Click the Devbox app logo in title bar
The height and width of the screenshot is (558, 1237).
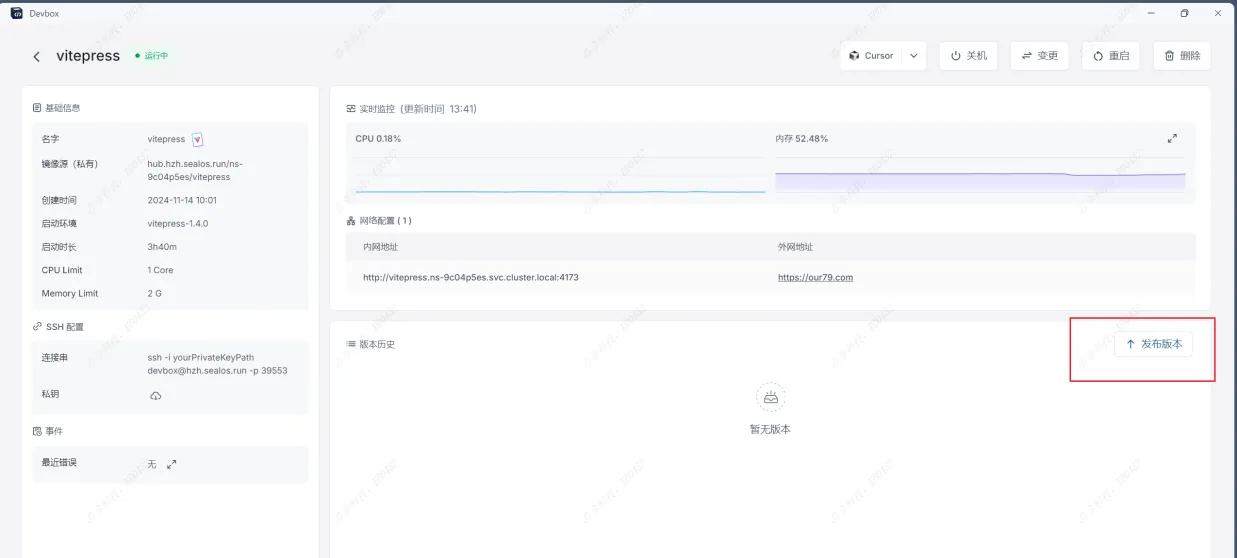tap(16, 13)
